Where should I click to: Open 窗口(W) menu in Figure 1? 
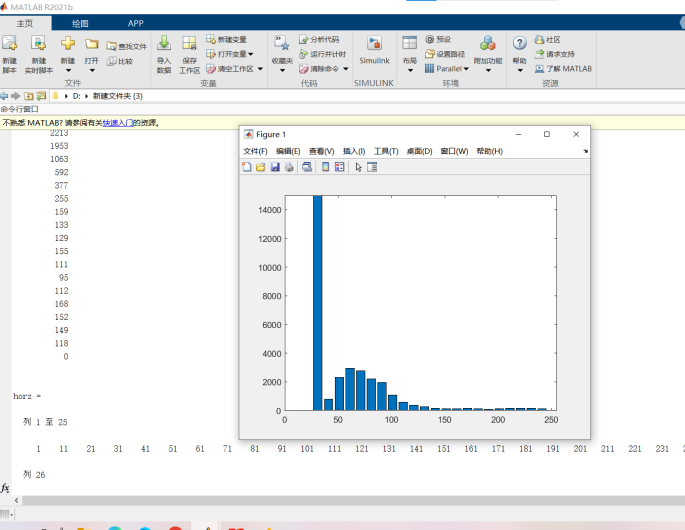(454, 151)
